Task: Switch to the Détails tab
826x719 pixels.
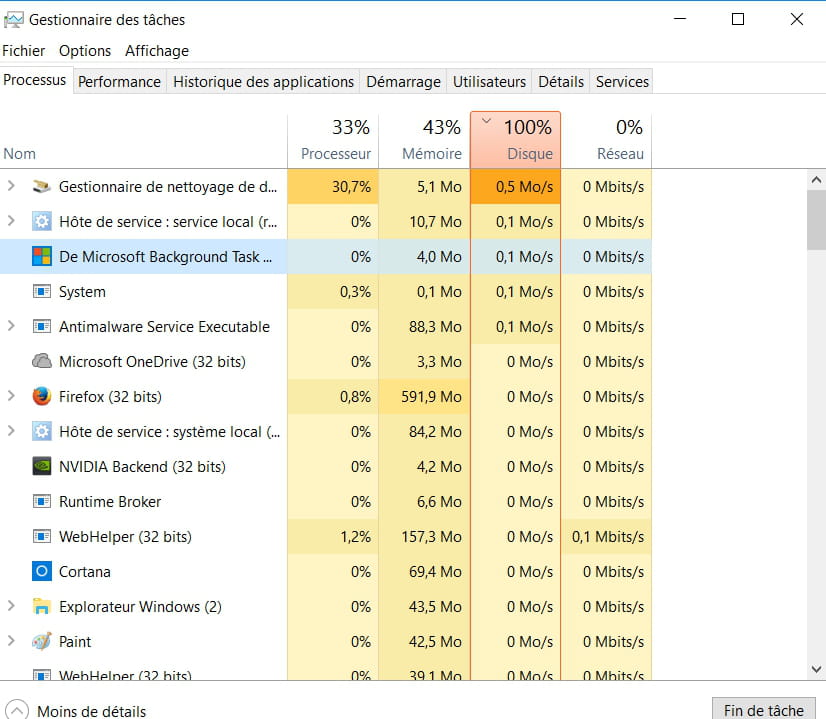Action: pos(561,82)
